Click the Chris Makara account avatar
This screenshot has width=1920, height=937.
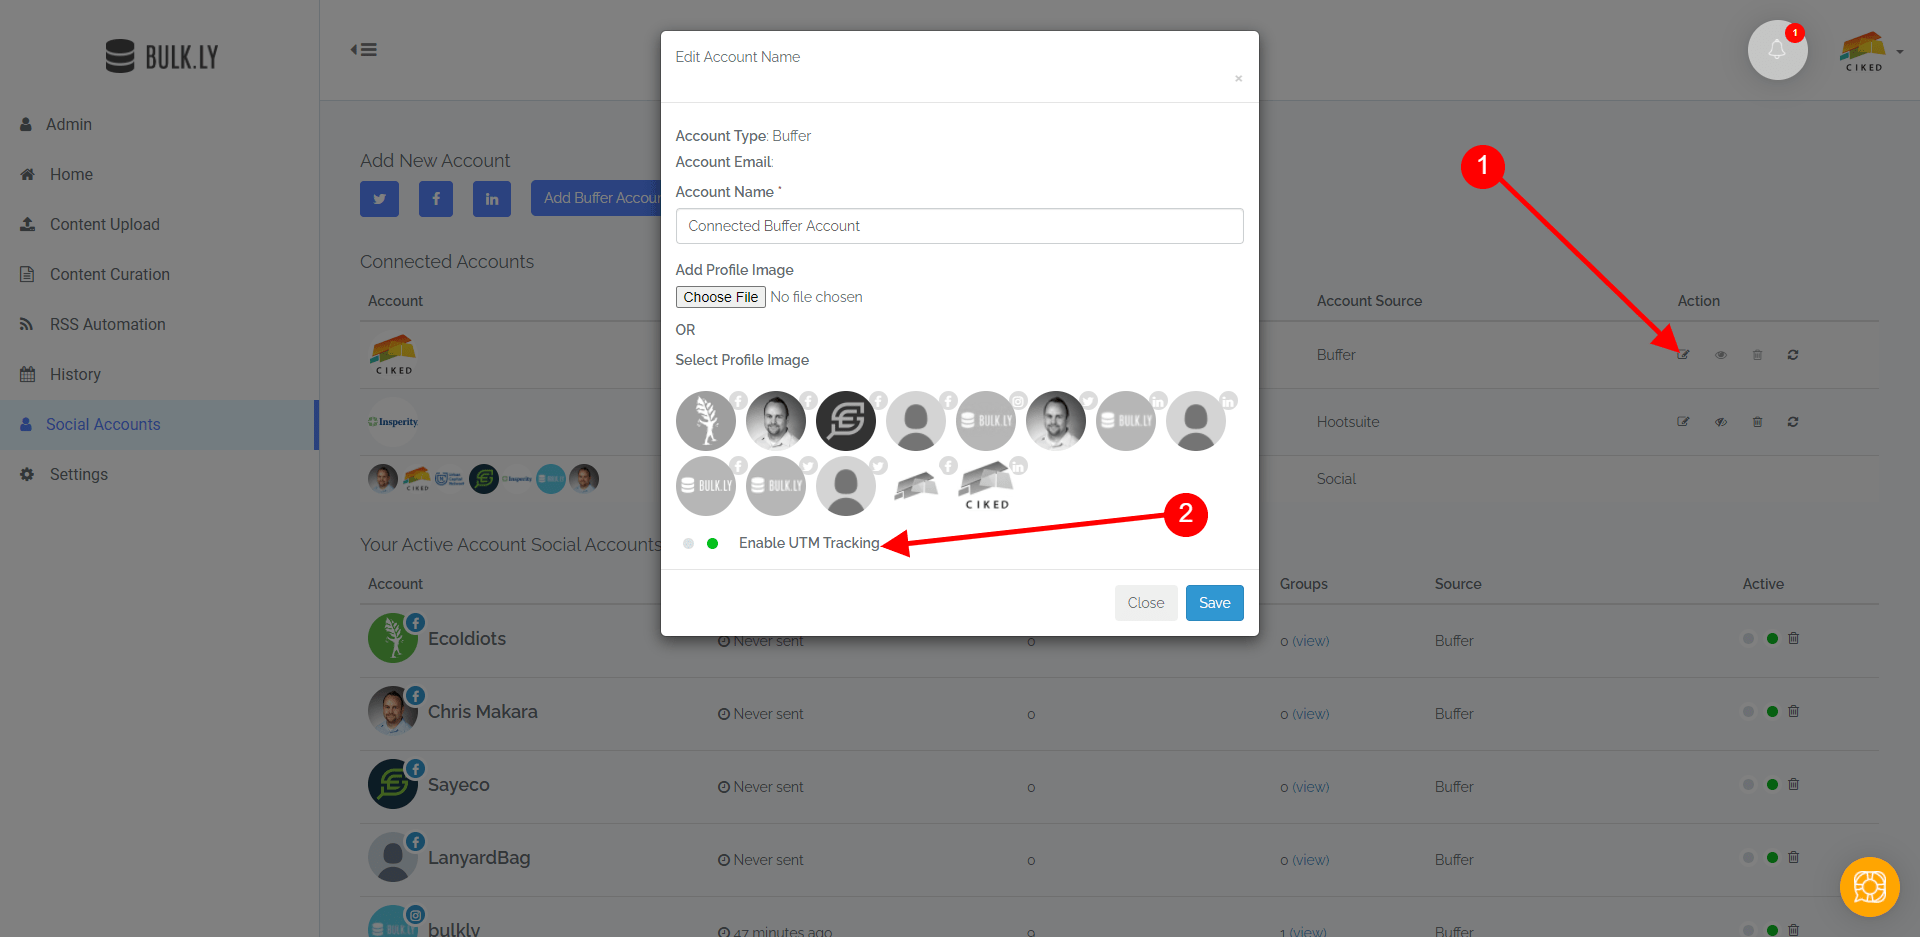pyautogui.click(x=393, y=711)
